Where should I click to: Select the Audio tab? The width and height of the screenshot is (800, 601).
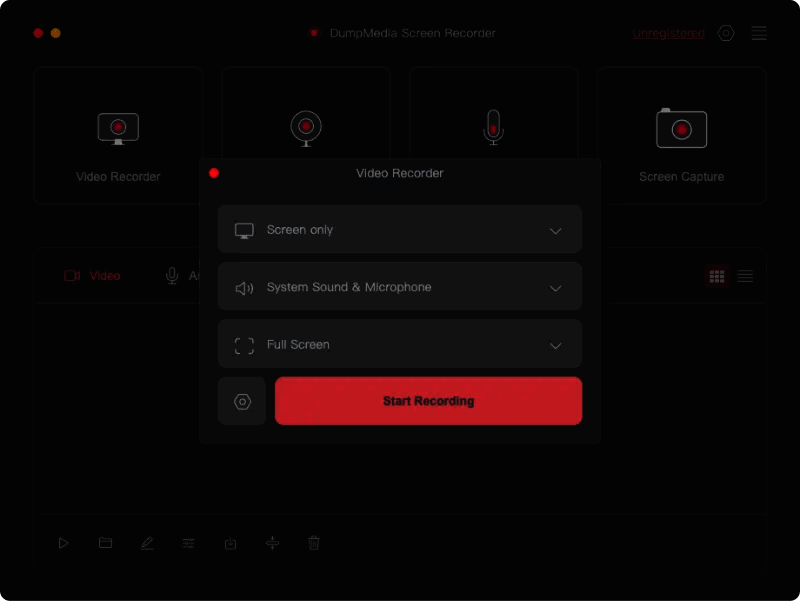(x=185, y=276)
